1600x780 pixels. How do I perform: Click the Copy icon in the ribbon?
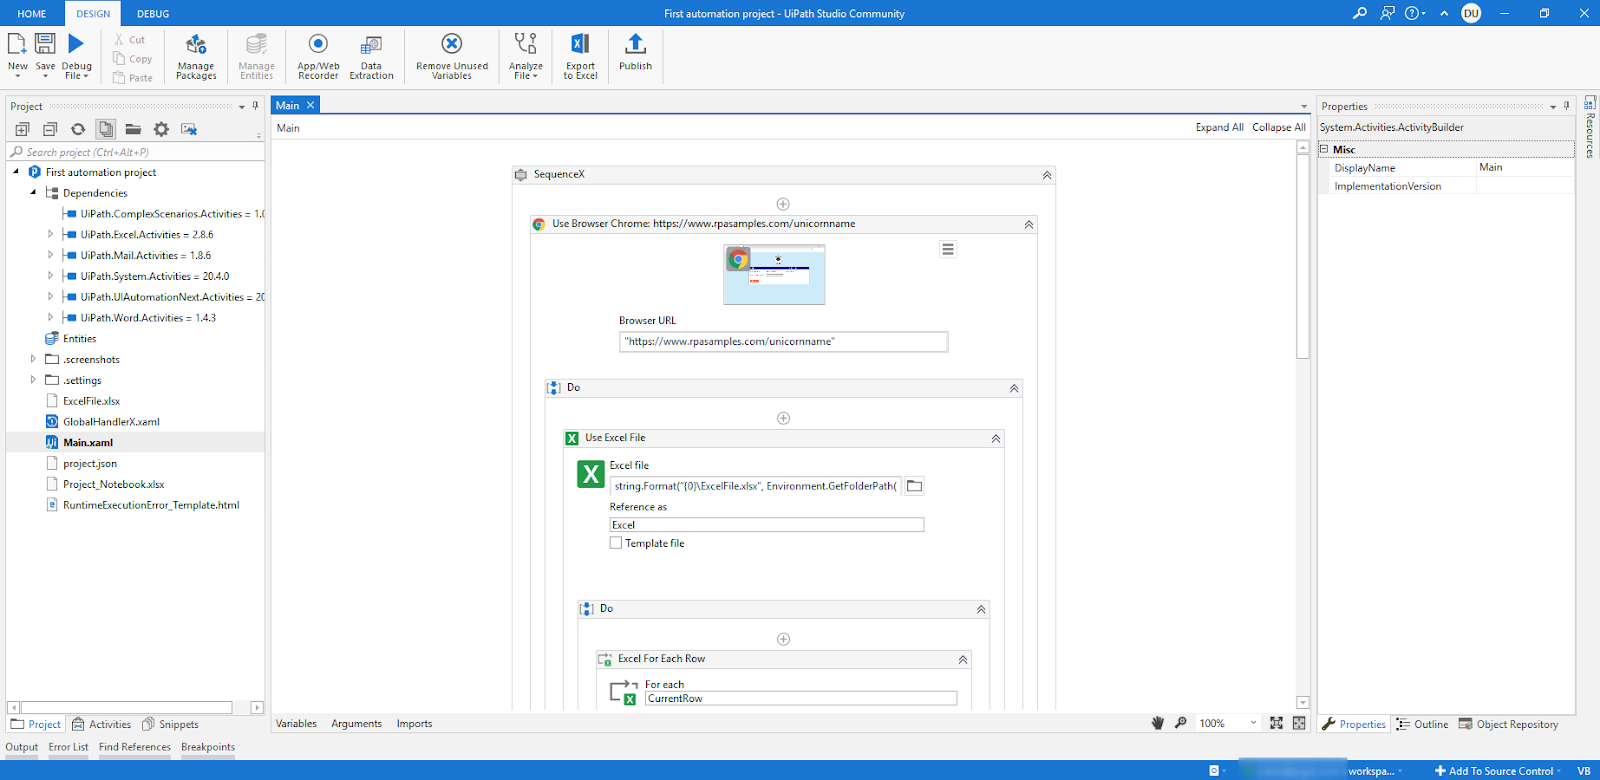coord(119,59)
